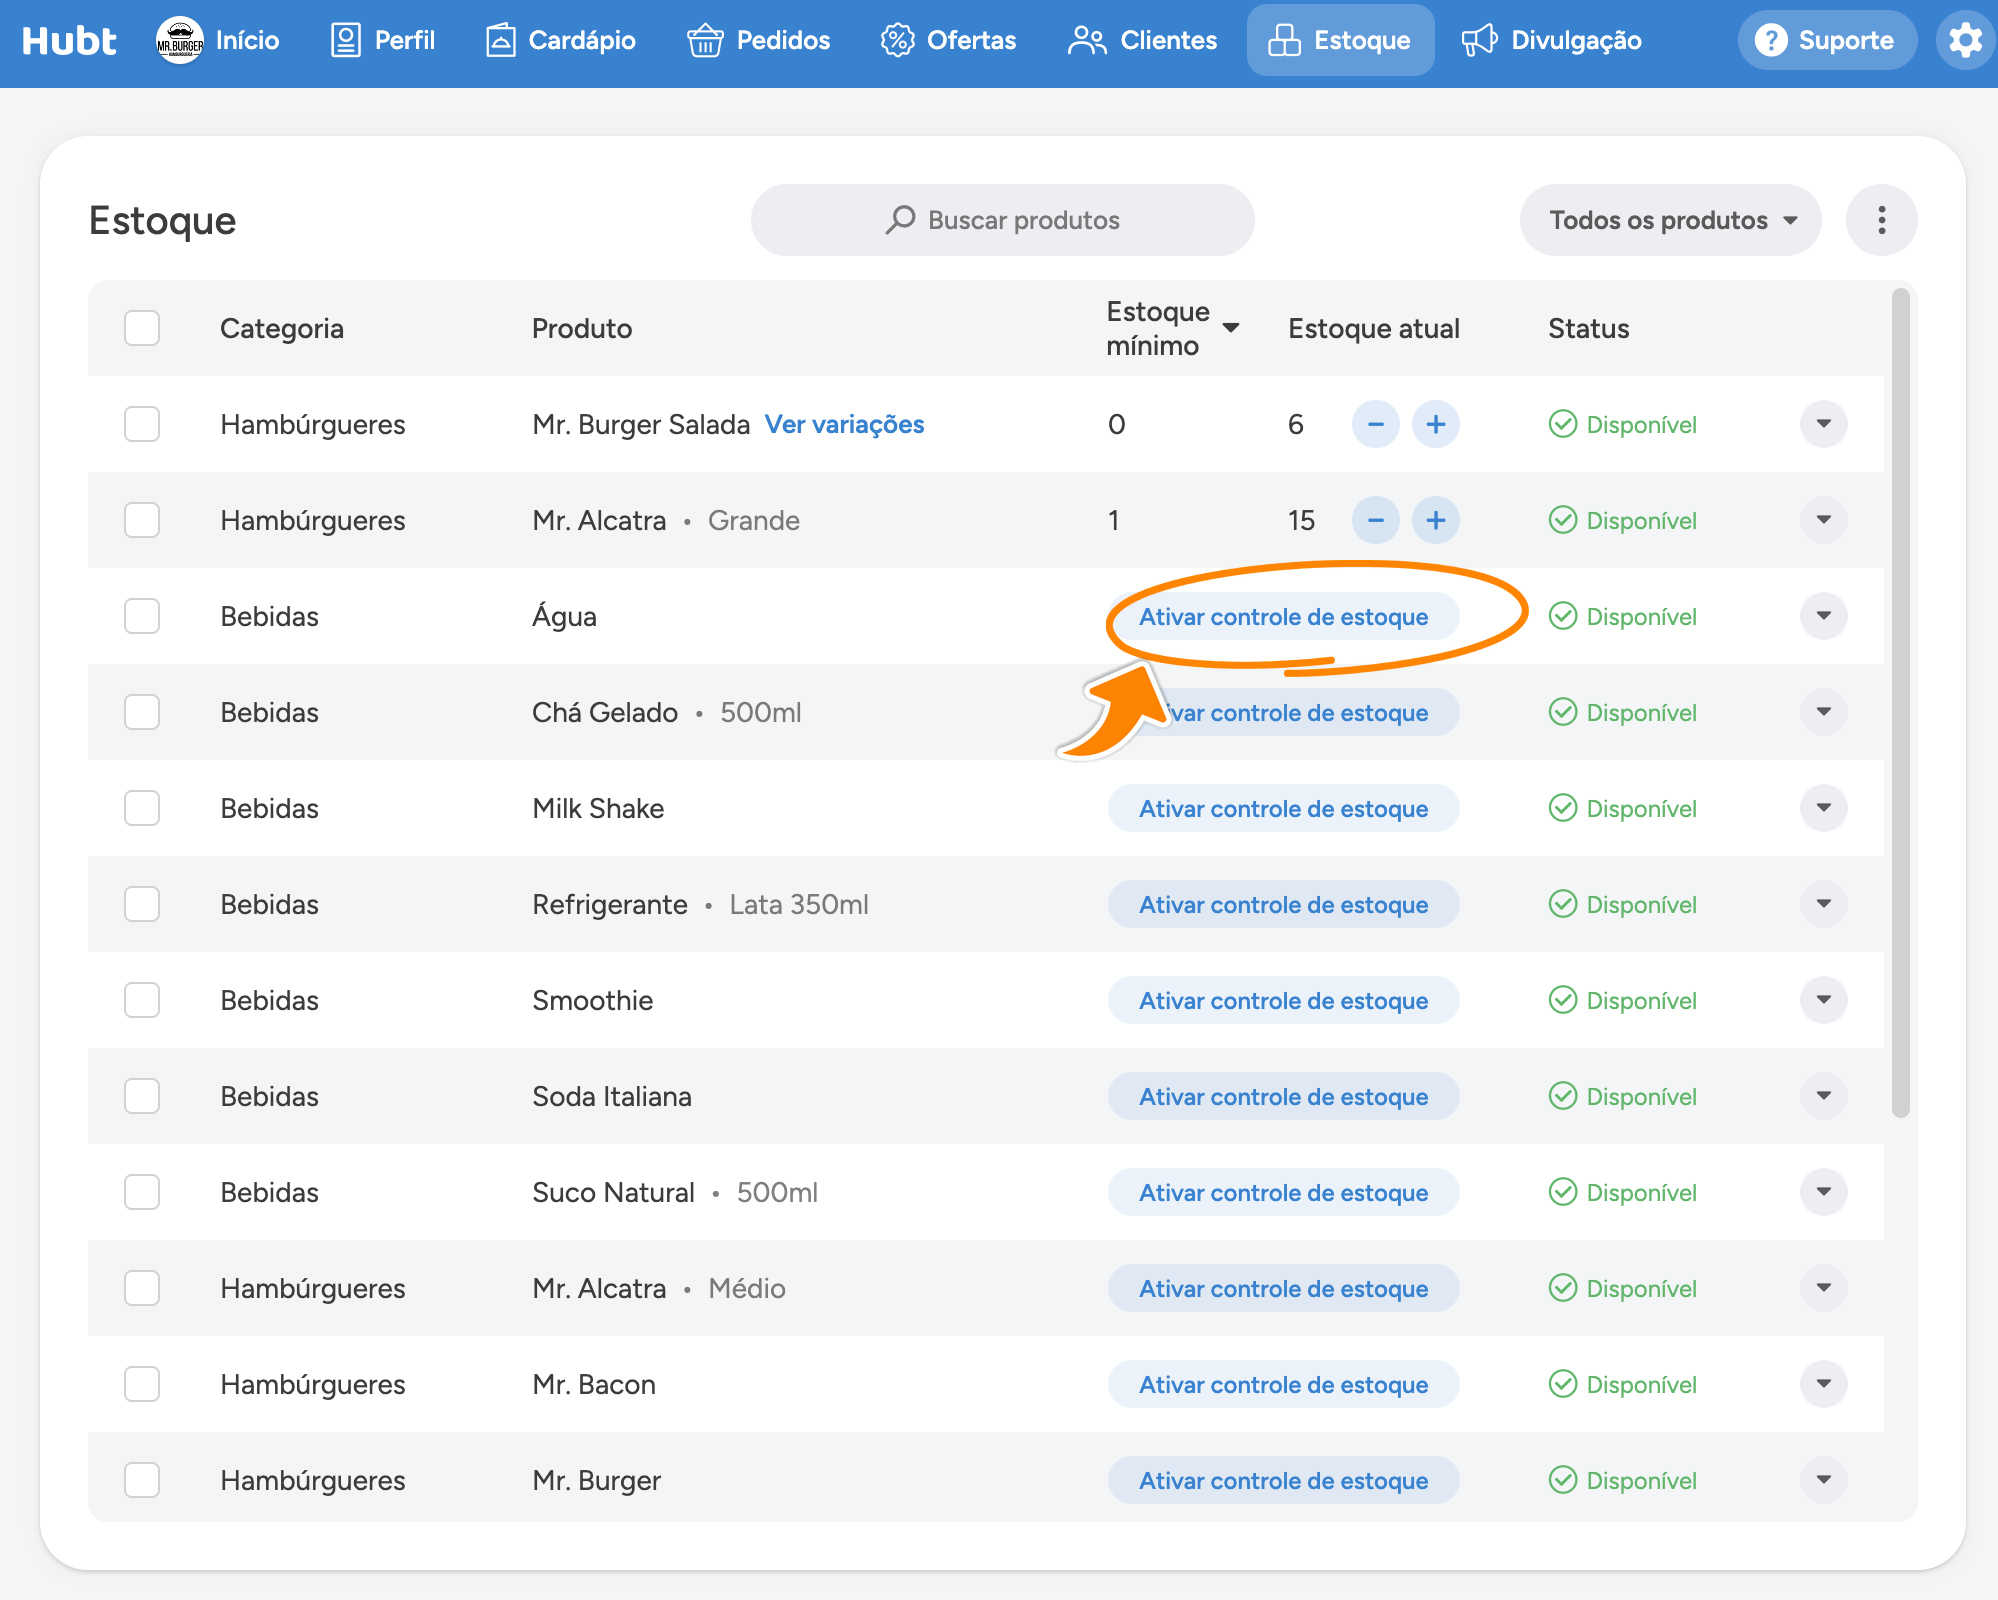Click the Mr. Burger store logo icon
The height and width of the screenshot is (1600, 1998).
(180, 40)
